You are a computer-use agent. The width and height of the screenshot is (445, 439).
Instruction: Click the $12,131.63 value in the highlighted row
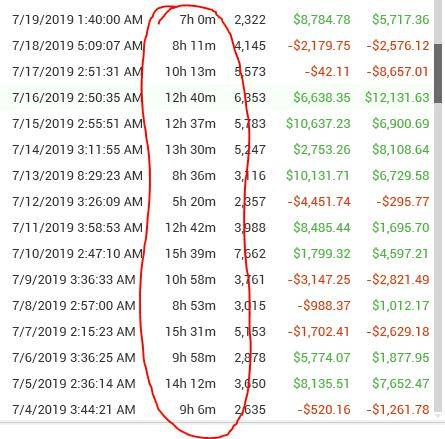point(397,98)
